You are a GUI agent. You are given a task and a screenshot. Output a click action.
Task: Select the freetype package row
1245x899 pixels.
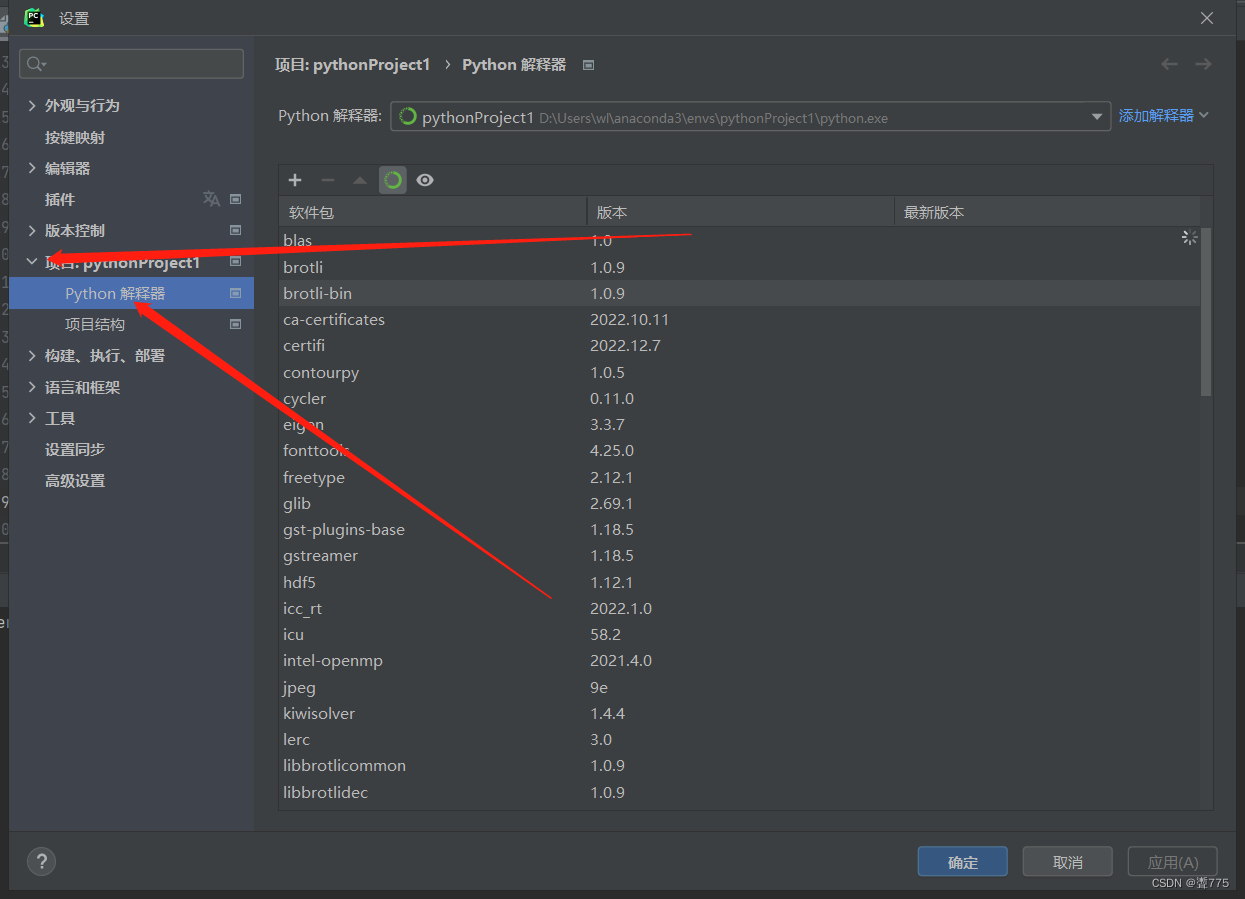(739, 477)
